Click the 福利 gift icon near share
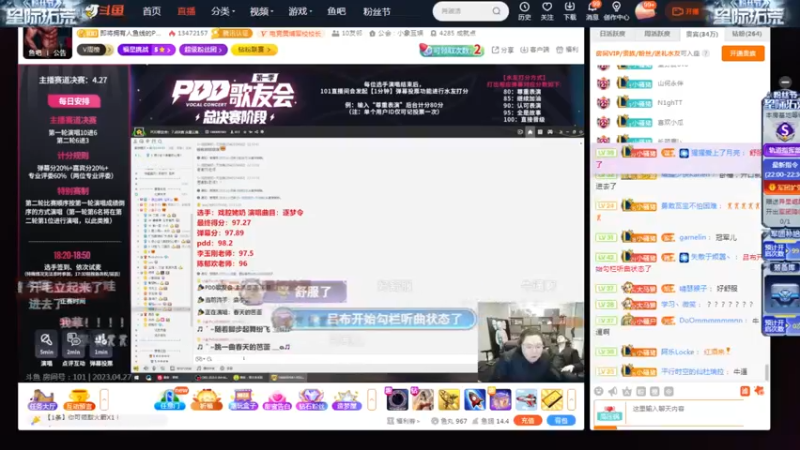Image resolution: width=800 pixels, height=450 pixels. pyautogui.click(x=567, y=49)
